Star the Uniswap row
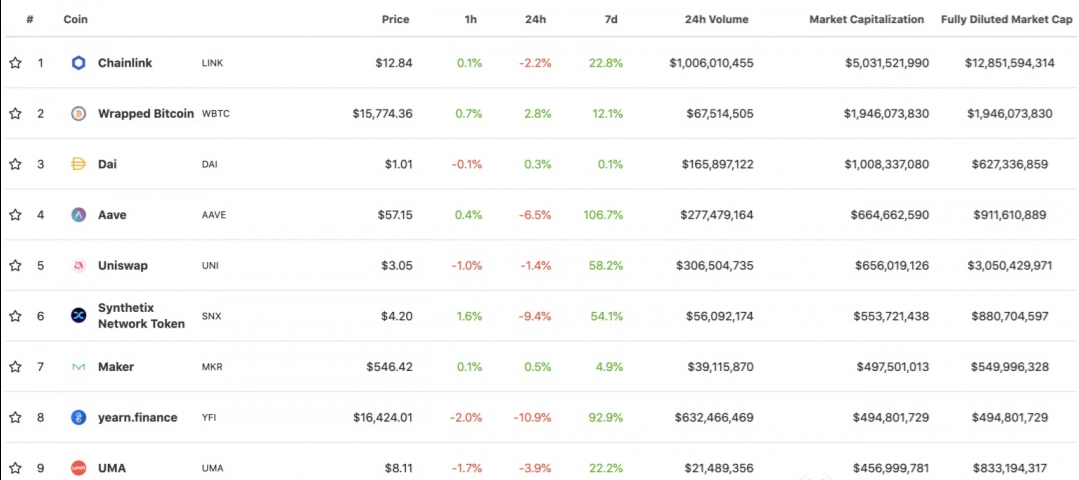 (15, 265)
